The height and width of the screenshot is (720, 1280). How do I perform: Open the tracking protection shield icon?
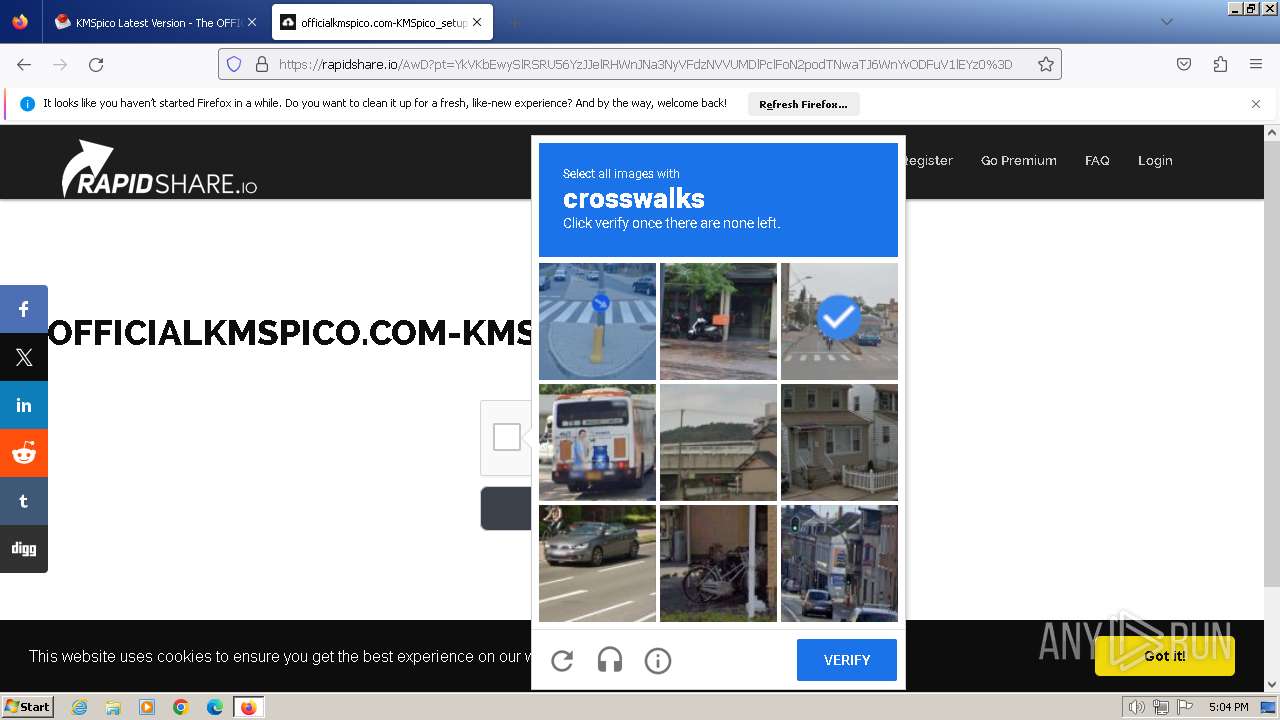coord(234,64)
